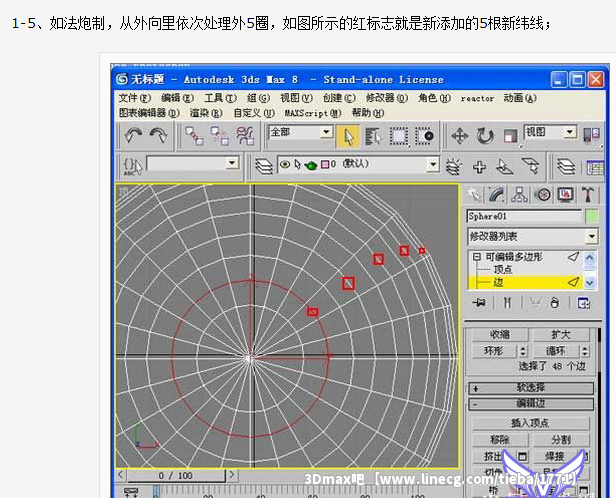Toggle Window/Crossing selection mode

pos(424,136)
